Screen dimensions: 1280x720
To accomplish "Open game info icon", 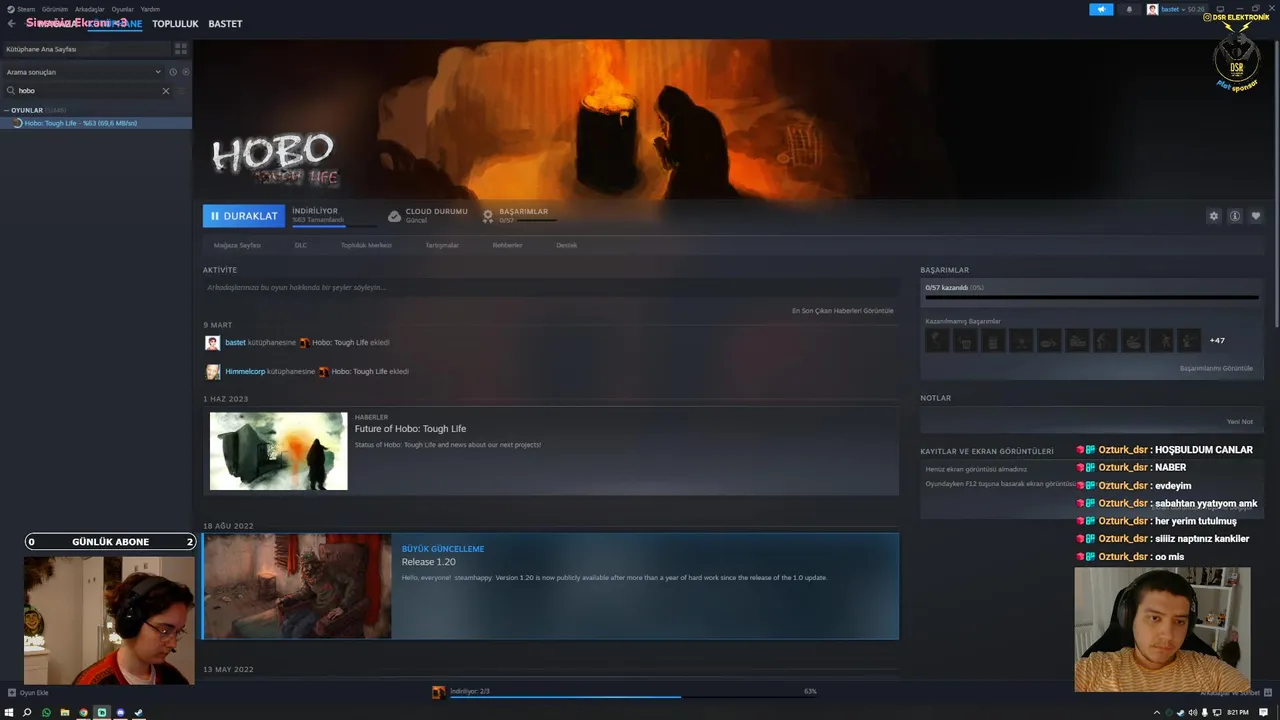I will pos(1235,216).
